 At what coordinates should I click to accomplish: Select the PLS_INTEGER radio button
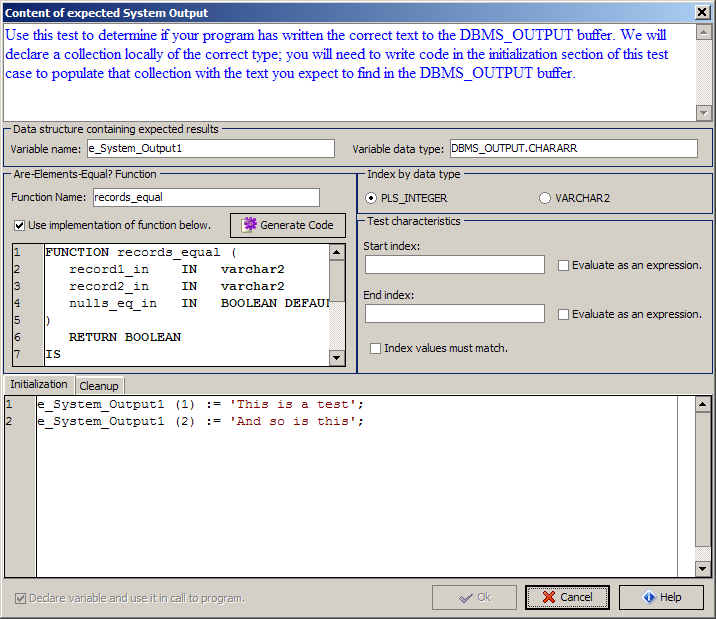372,198
